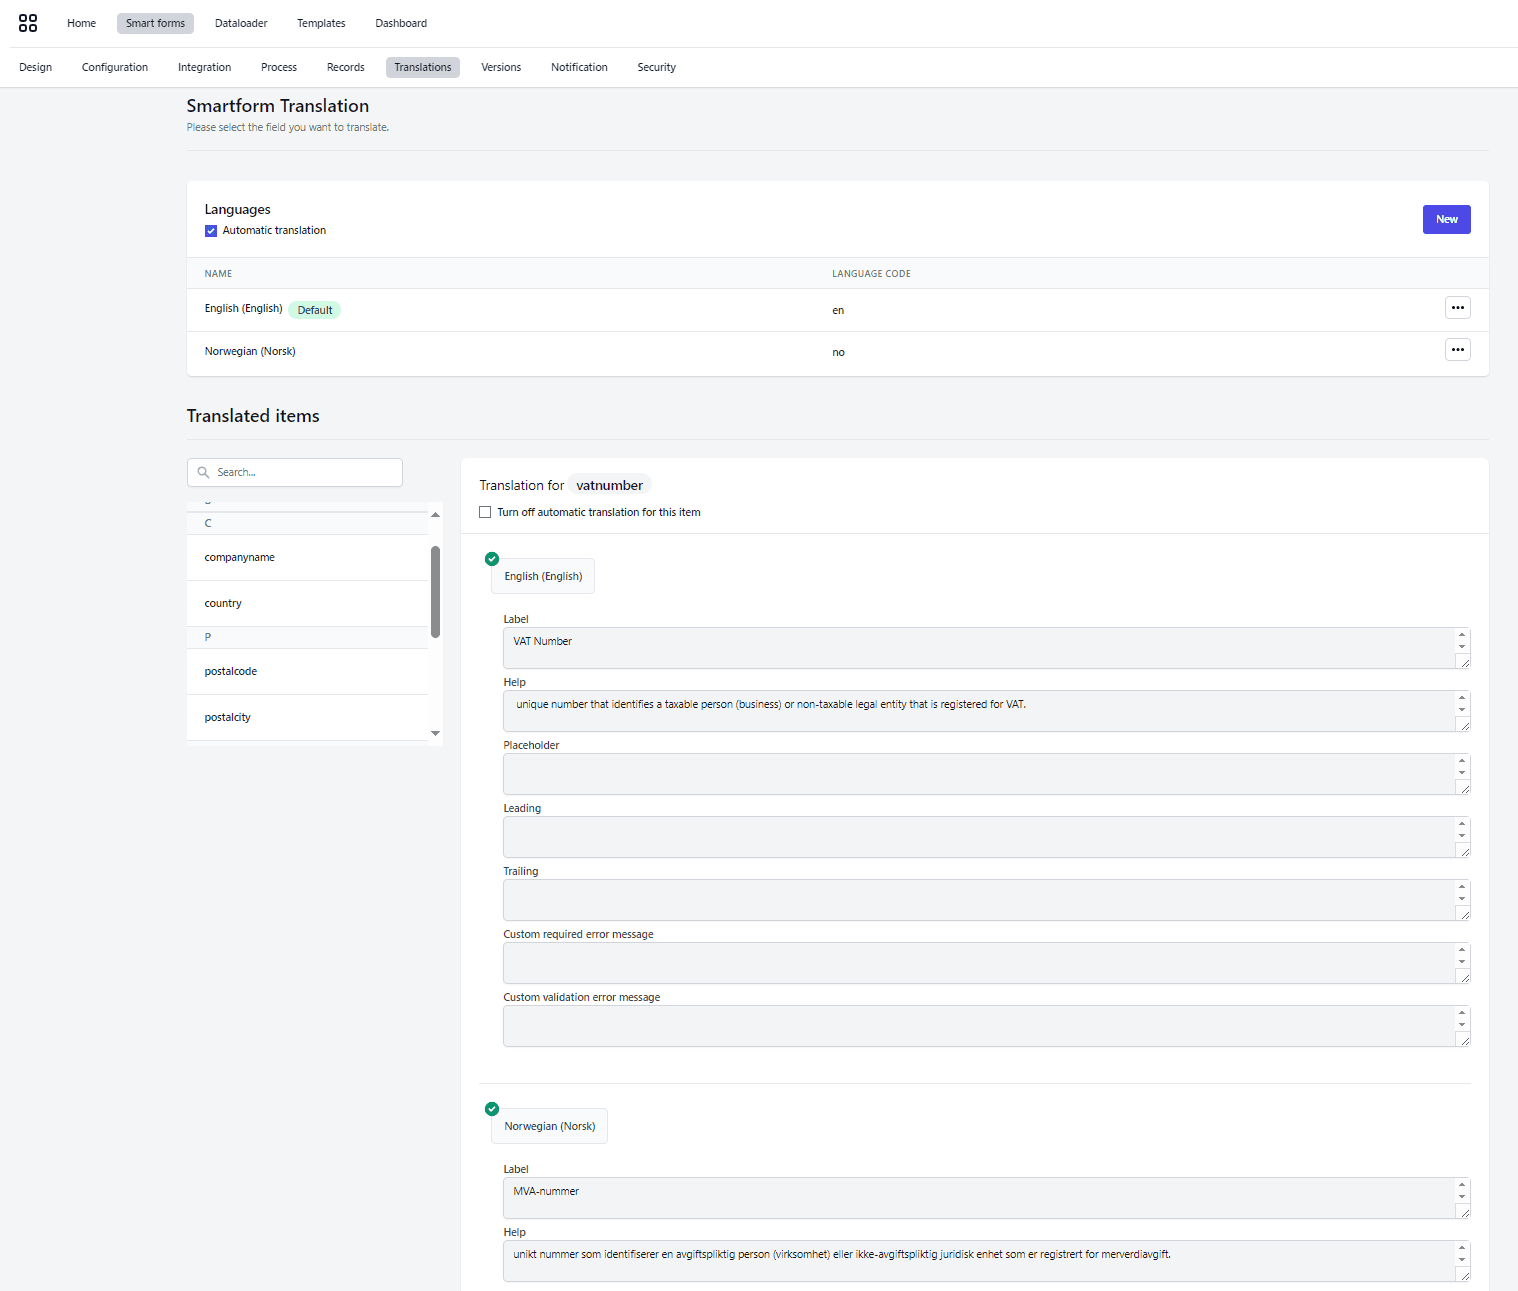The width and height of the screenshot is (1518, 1291).
Task: Select the postalcode item in the list
Action: (231, 671)
